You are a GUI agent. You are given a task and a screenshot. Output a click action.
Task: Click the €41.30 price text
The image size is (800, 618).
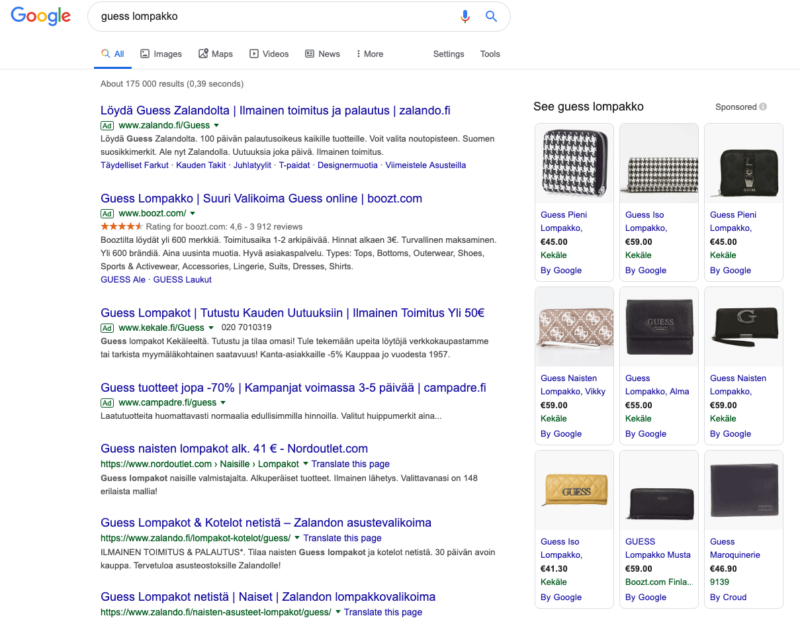point(554,568)
